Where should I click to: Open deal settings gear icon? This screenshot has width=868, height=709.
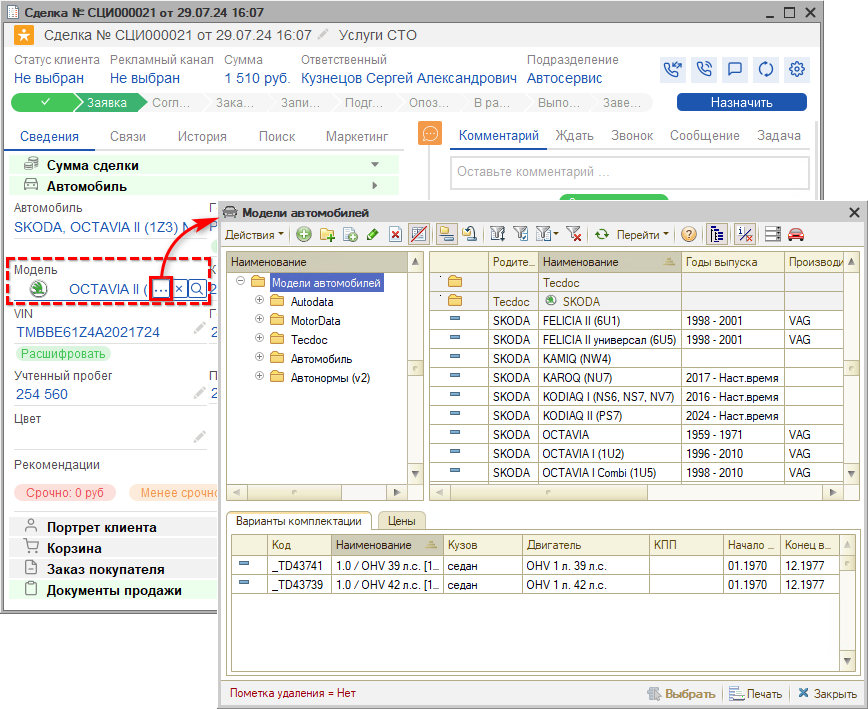click(x=797, y=69)
